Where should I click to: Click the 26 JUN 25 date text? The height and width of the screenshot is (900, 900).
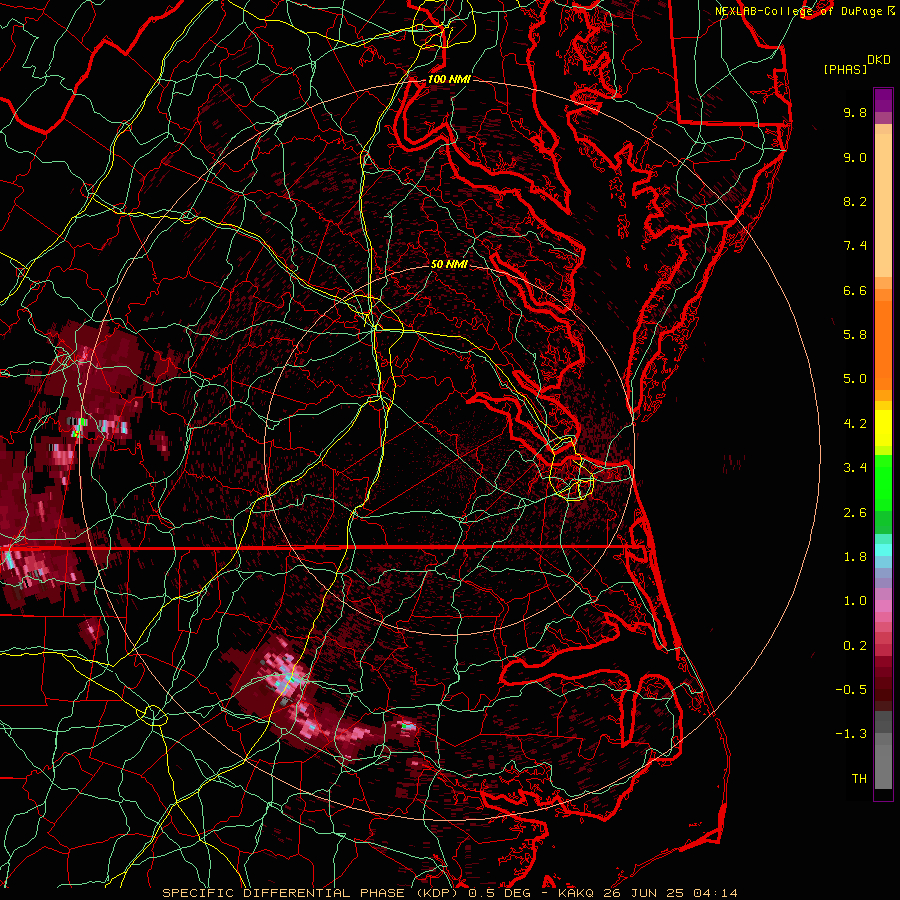[x=644, y=893]
